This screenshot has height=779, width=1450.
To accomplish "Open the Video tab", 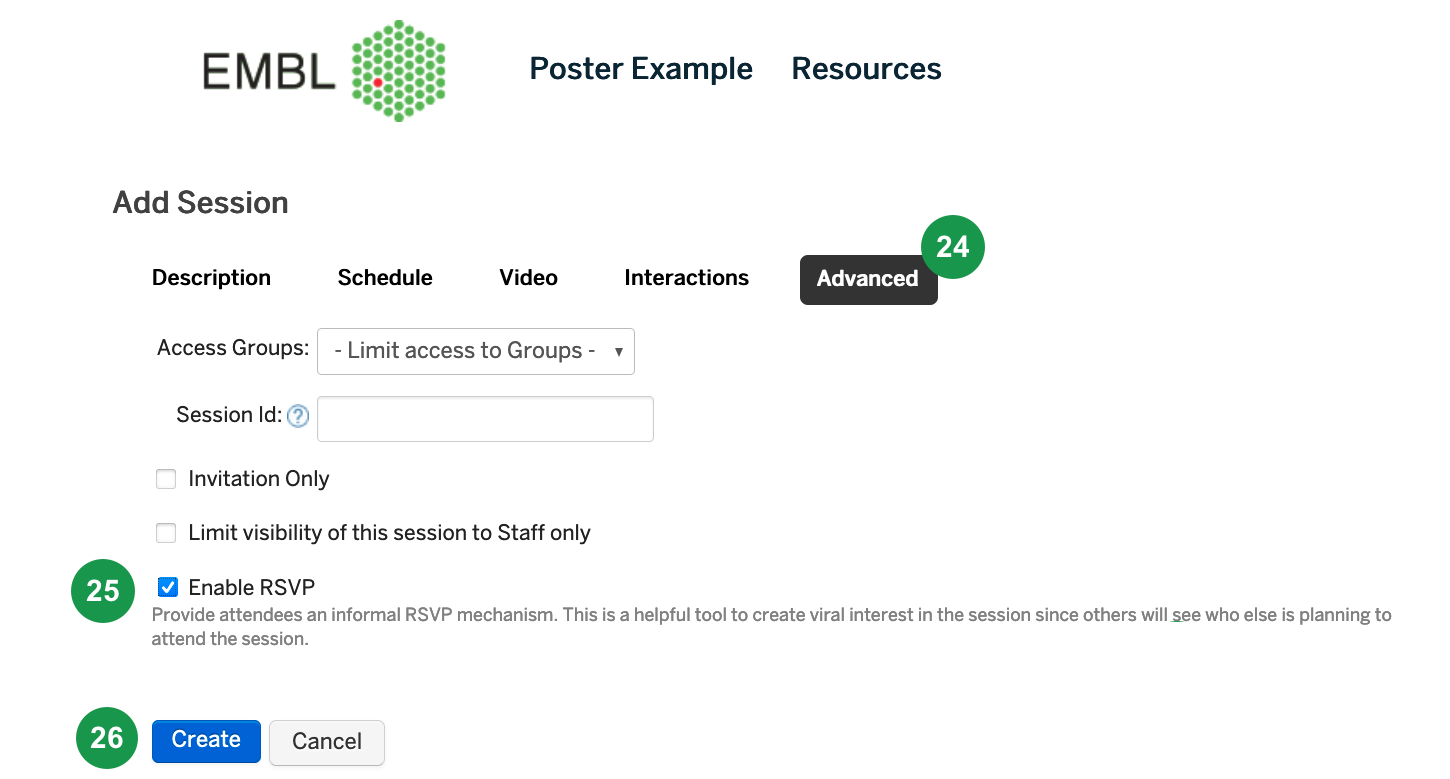I will click(528, 278).
